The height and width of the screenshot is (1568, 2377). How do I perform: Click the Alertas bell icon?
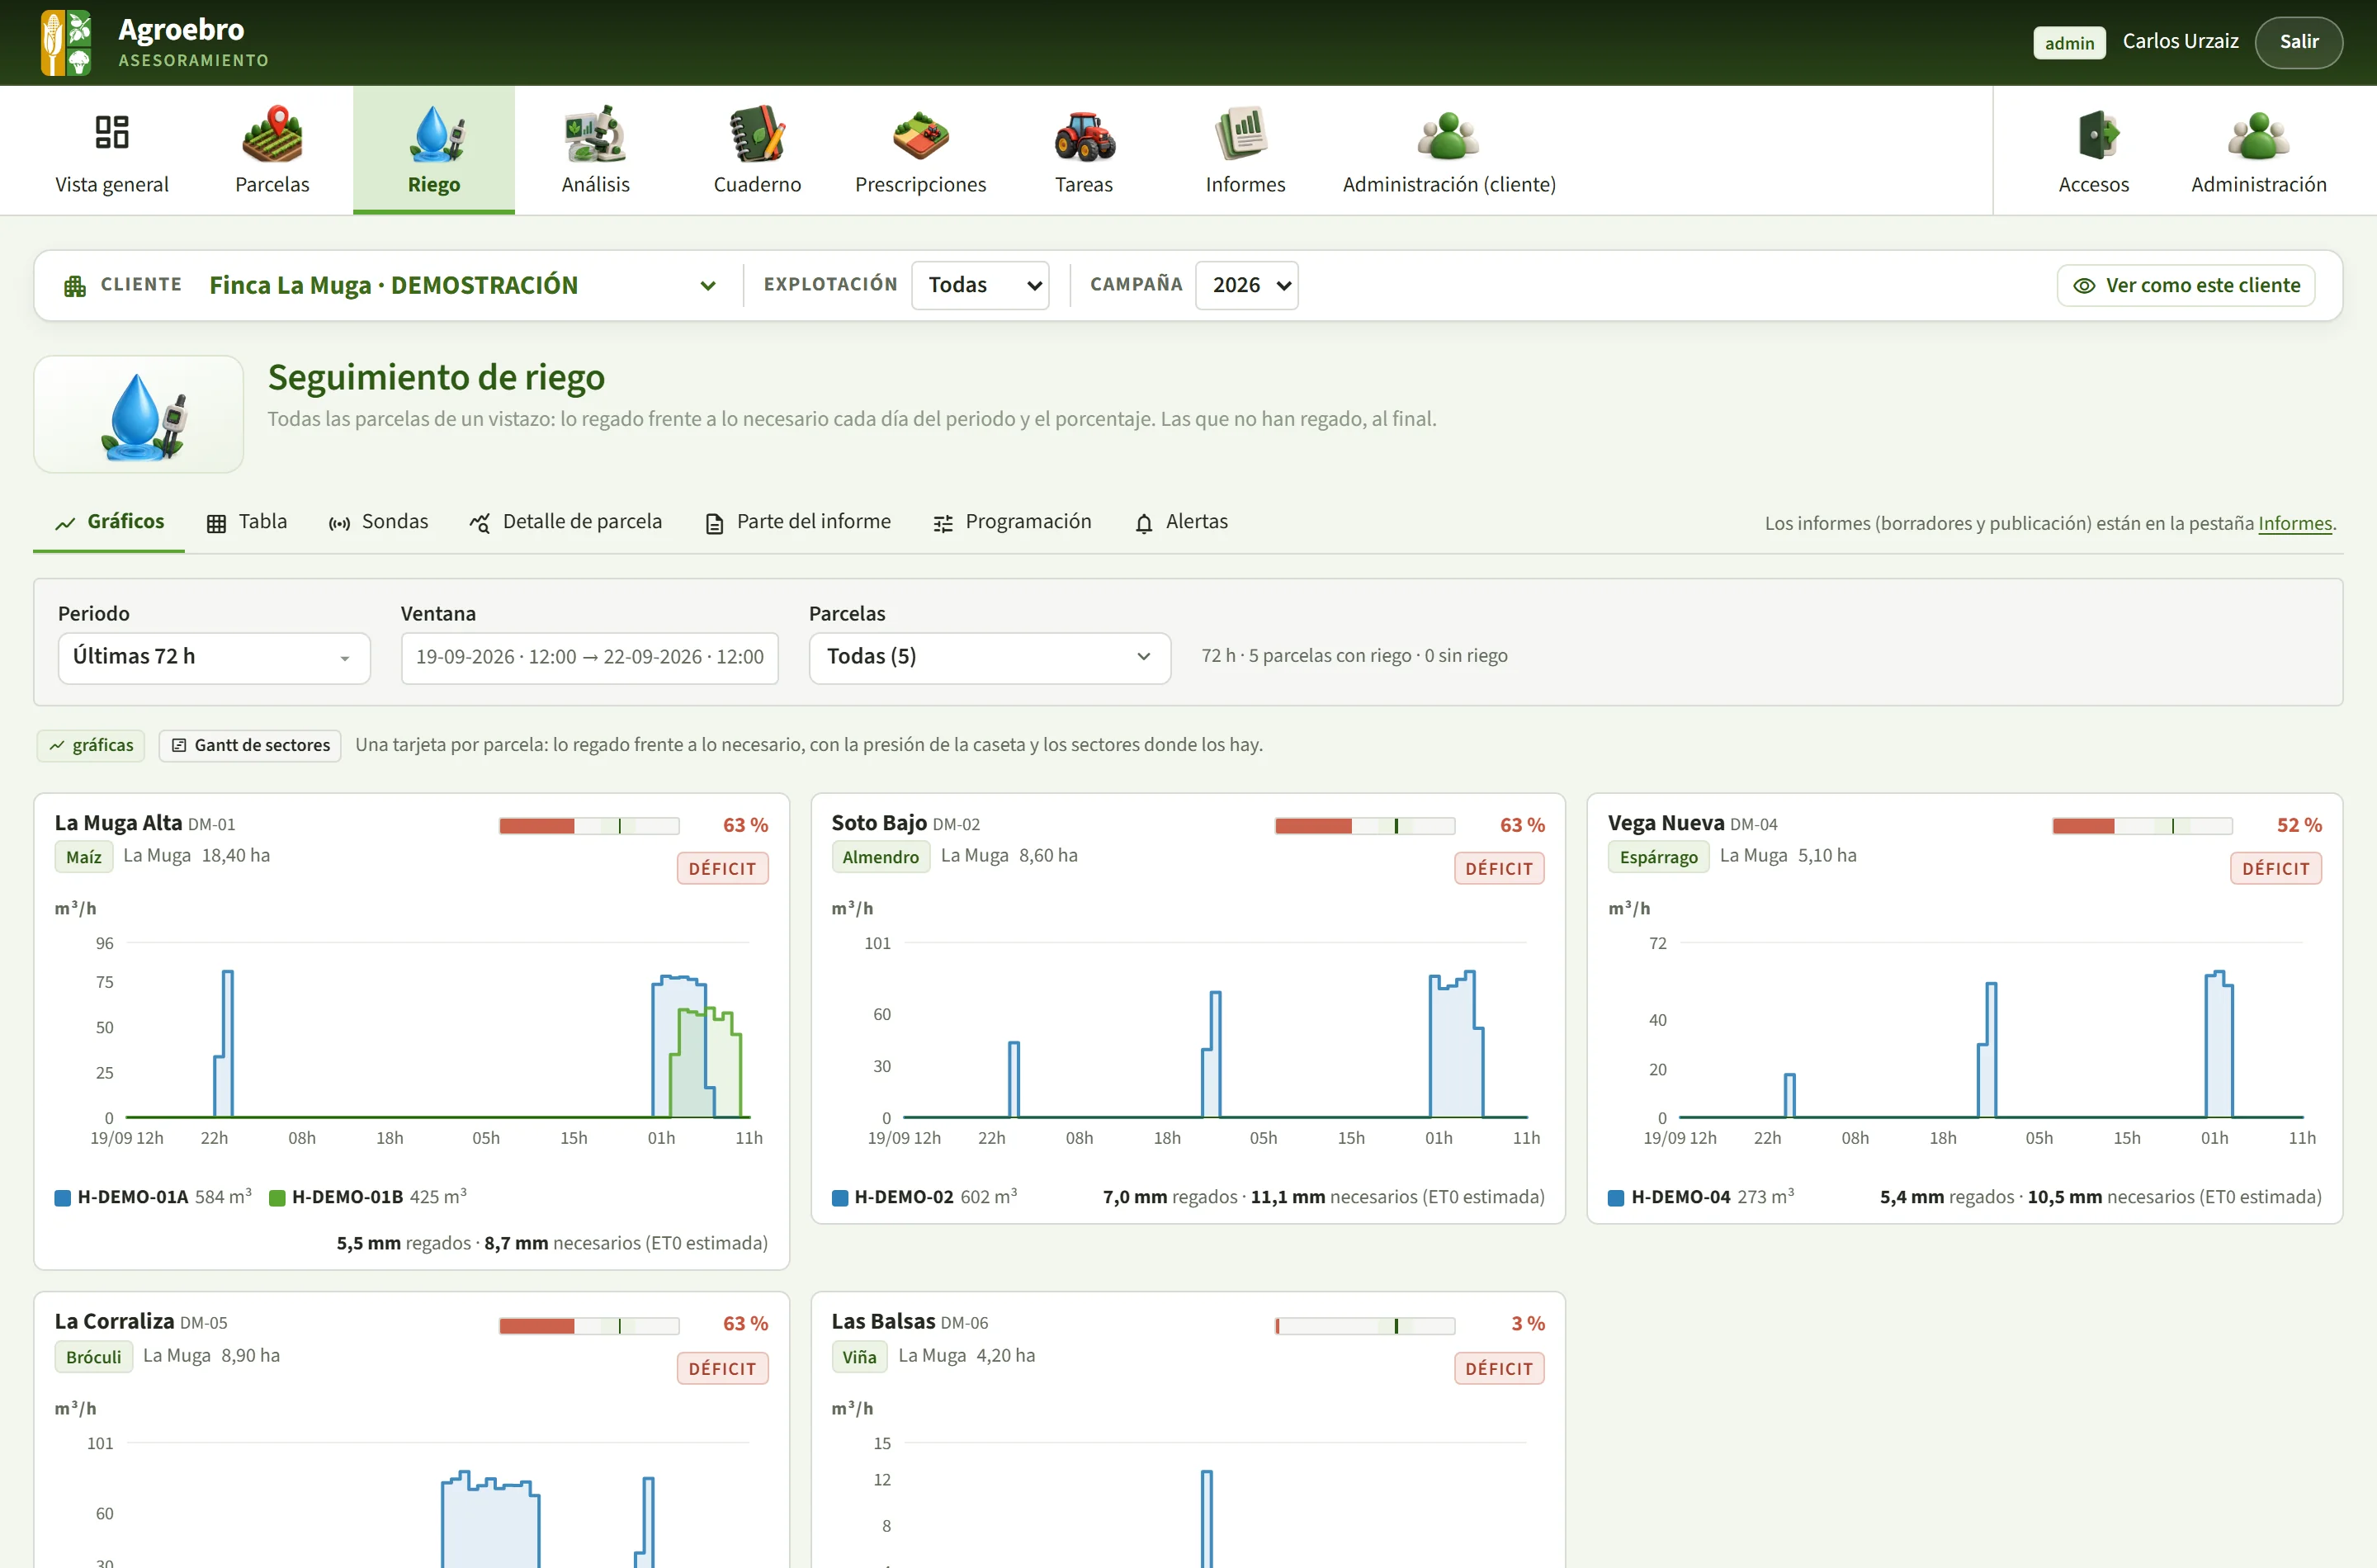point(1144,523)
